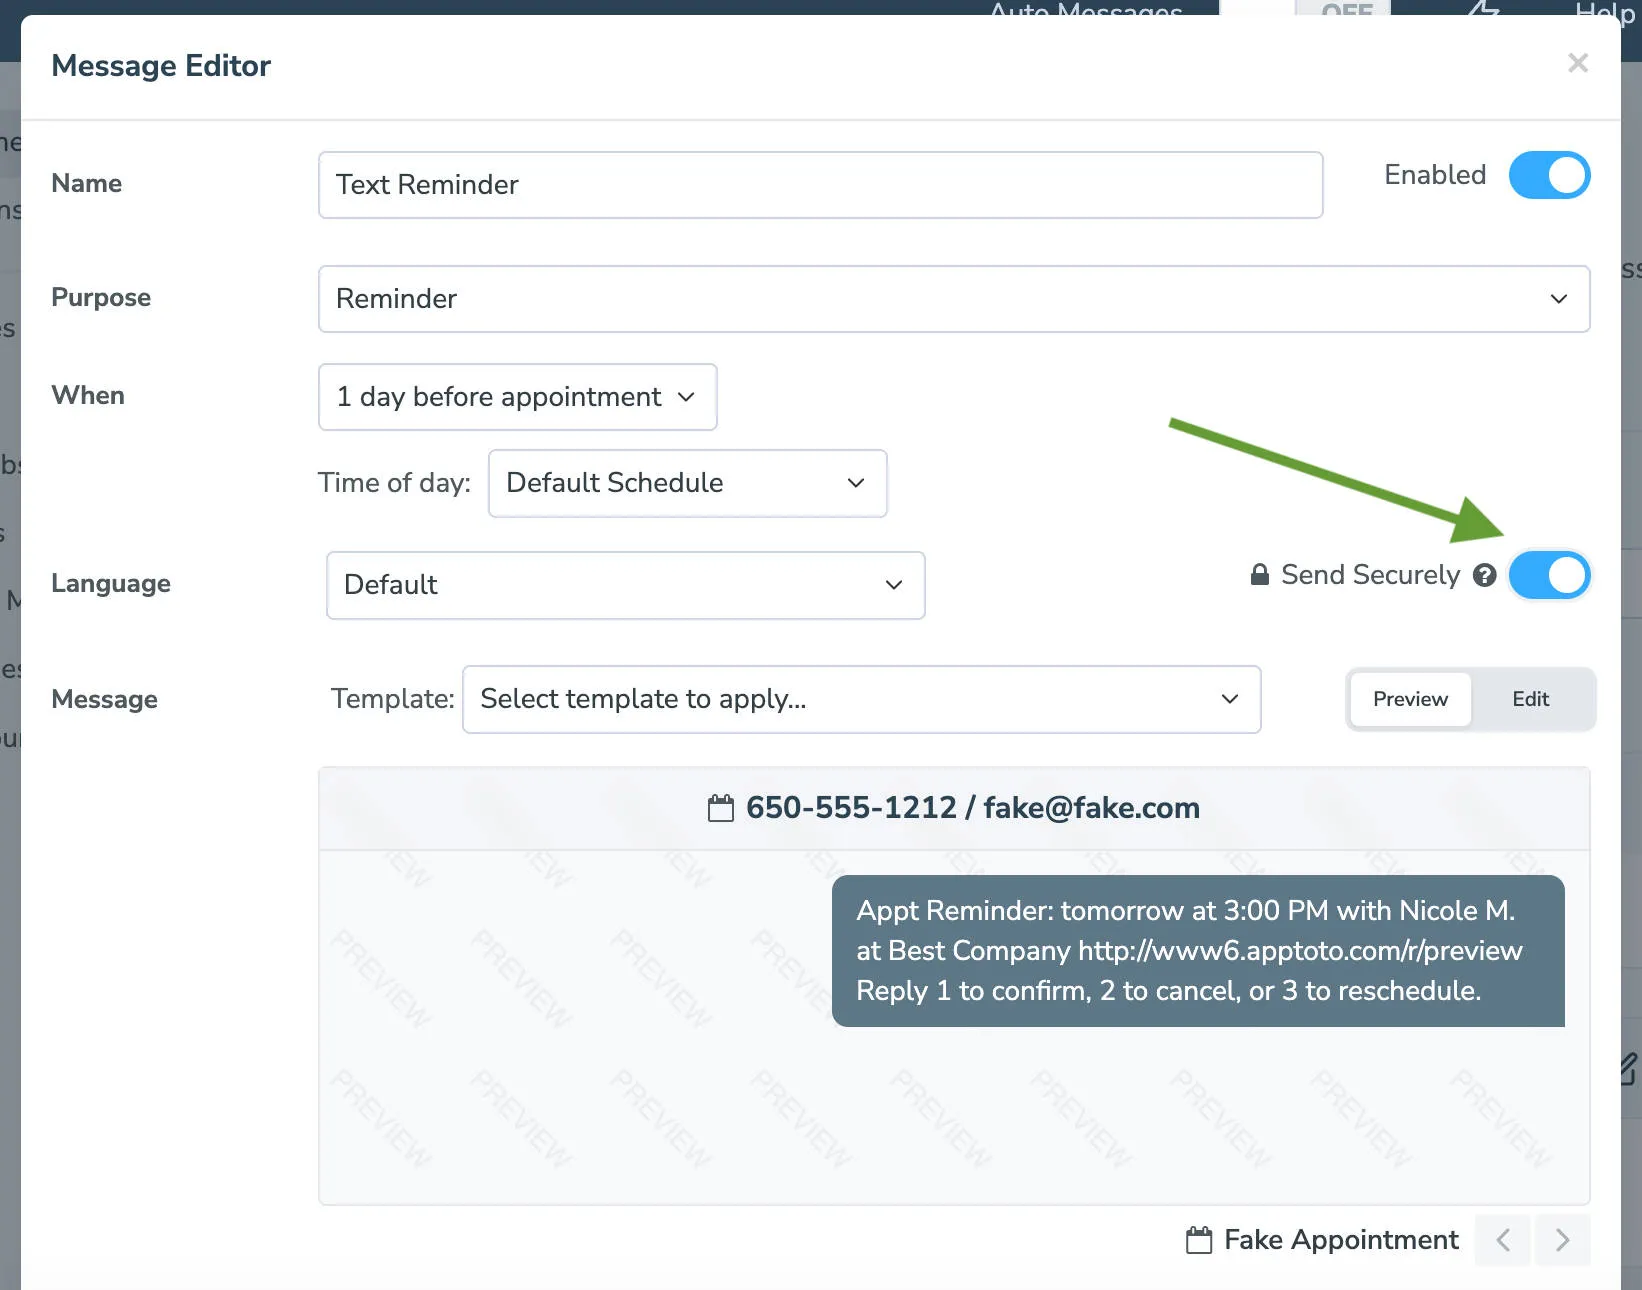Click the calendar icon next to 650-555-1212
This screenshot has width=1642, height=1290.
pyautogui.click(x=723, y=807)
